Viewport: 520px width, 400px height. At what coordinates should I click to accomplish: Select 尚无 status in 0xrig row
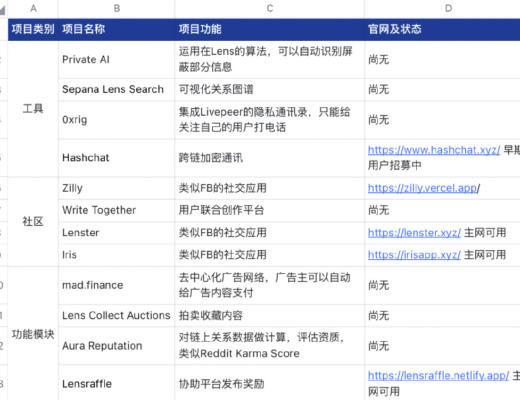click(x=442, y=120)
